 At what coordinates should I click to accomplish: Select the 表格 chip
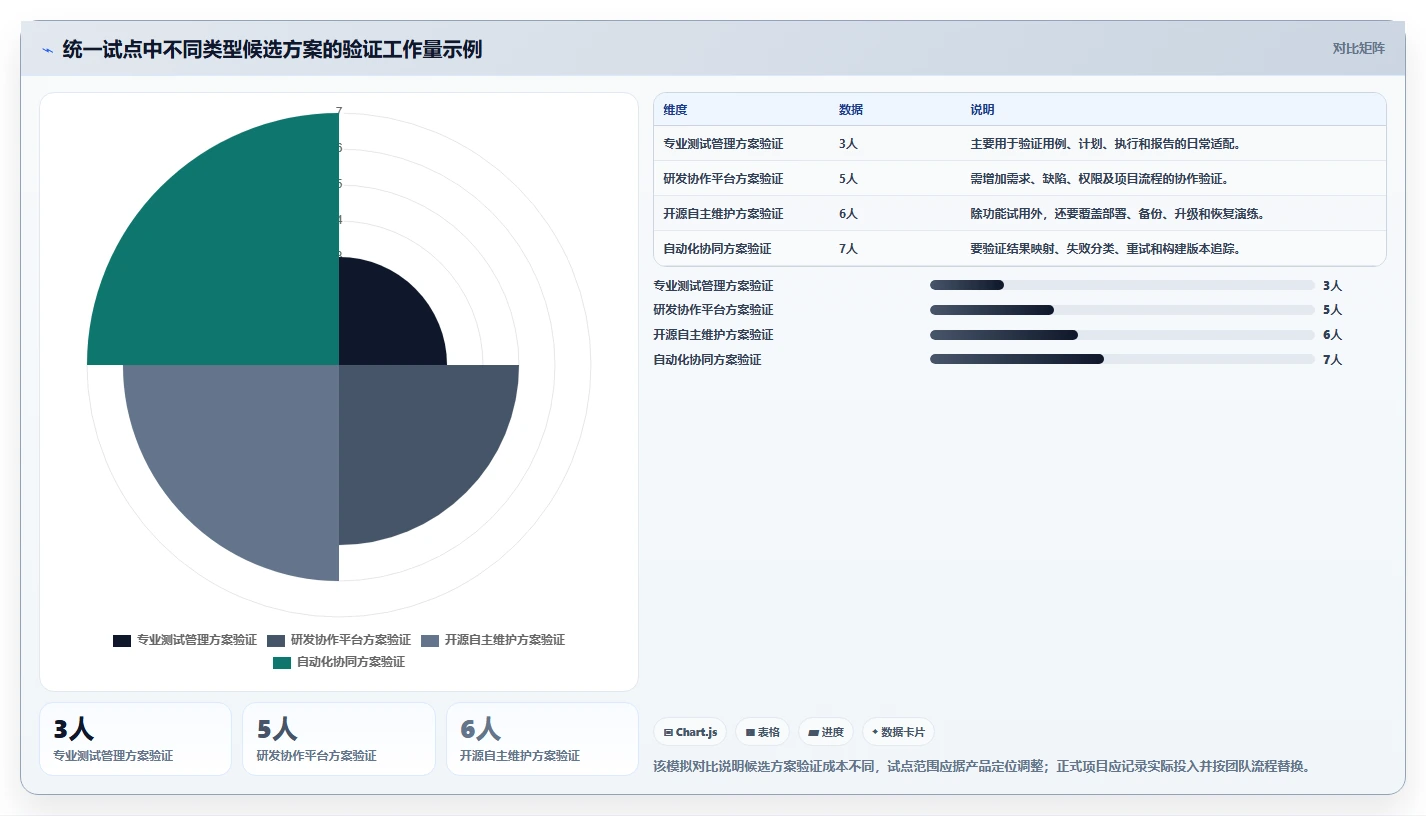click(762, 732)
